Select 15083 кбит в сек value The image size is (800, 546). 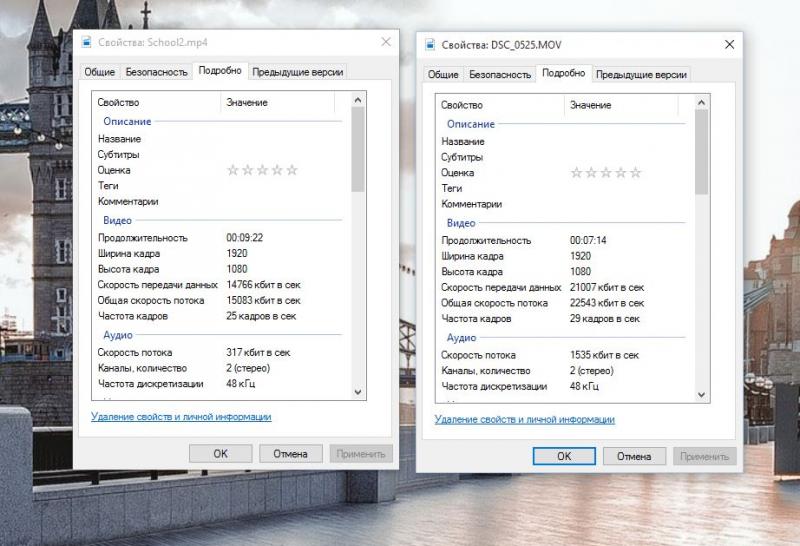click(263, 301)
